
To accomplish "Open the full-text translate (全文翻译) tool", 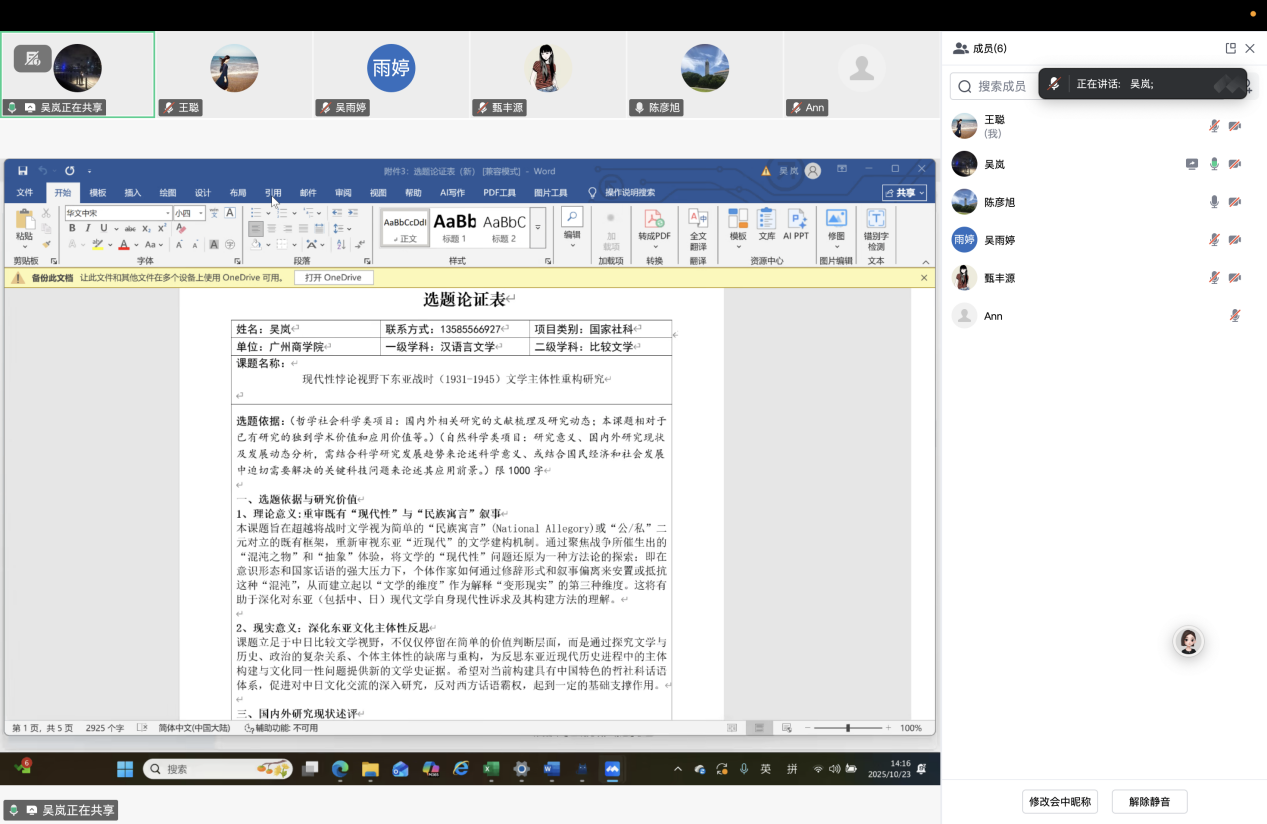I will [698, 226].
